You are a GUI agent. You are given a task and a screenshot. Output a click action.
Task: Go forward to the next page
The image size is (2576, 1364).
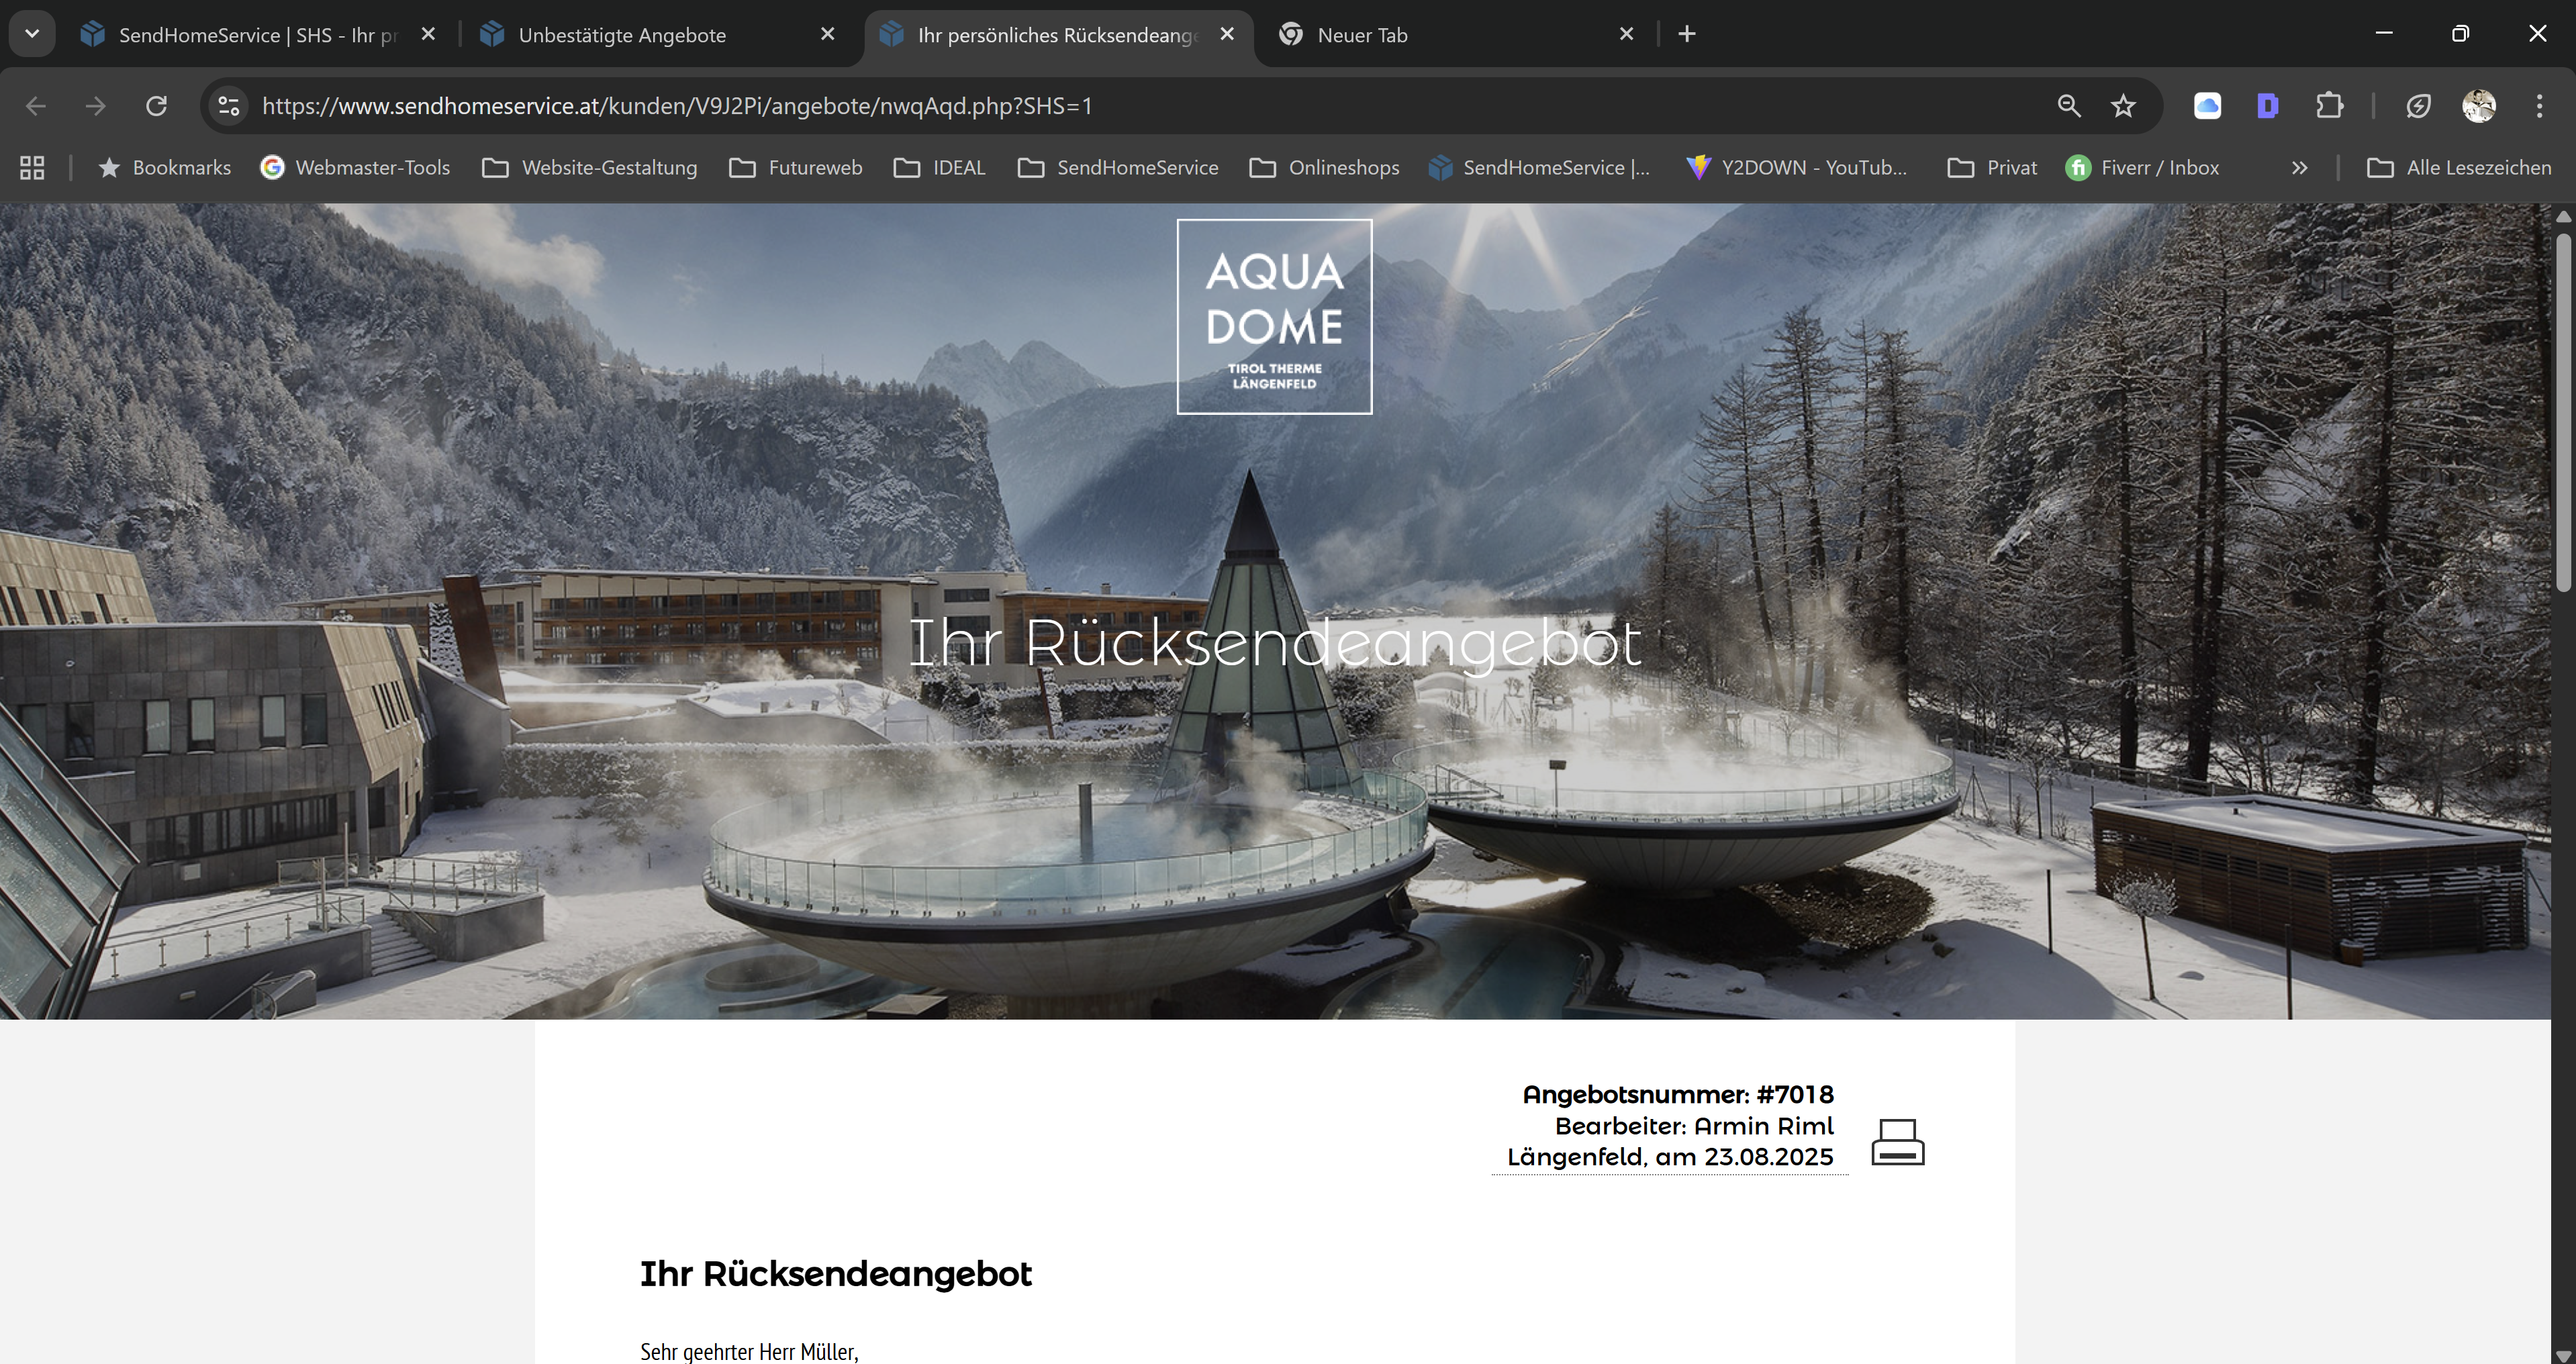(x=96, y=106)
